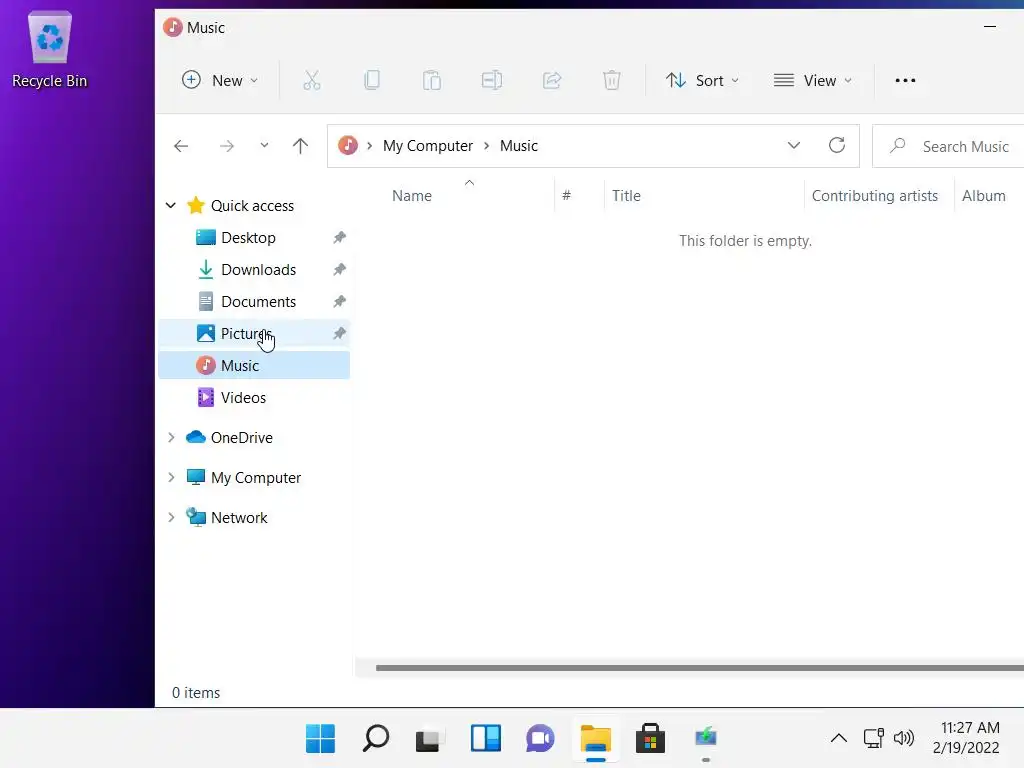The height and width of the screenshot is (768, 1024).
Task: Go up one folder level arrow
Action: [300, 146]
